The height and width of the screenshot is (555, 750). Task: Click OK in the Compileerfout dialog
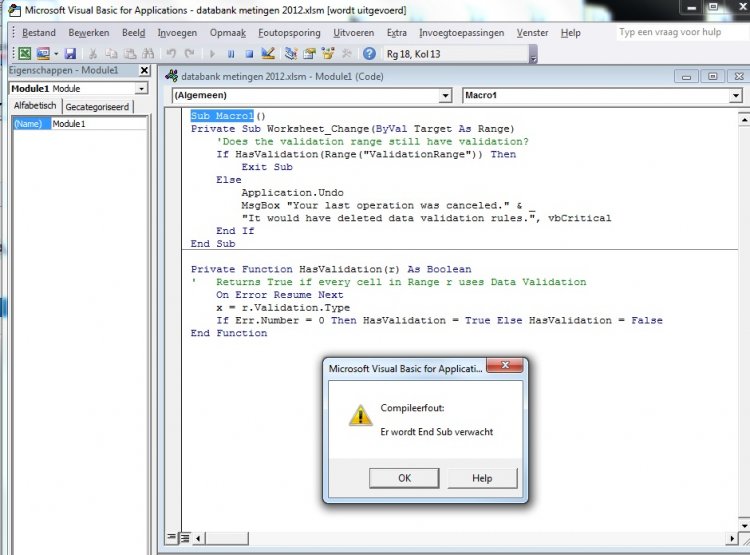(404, 478)
